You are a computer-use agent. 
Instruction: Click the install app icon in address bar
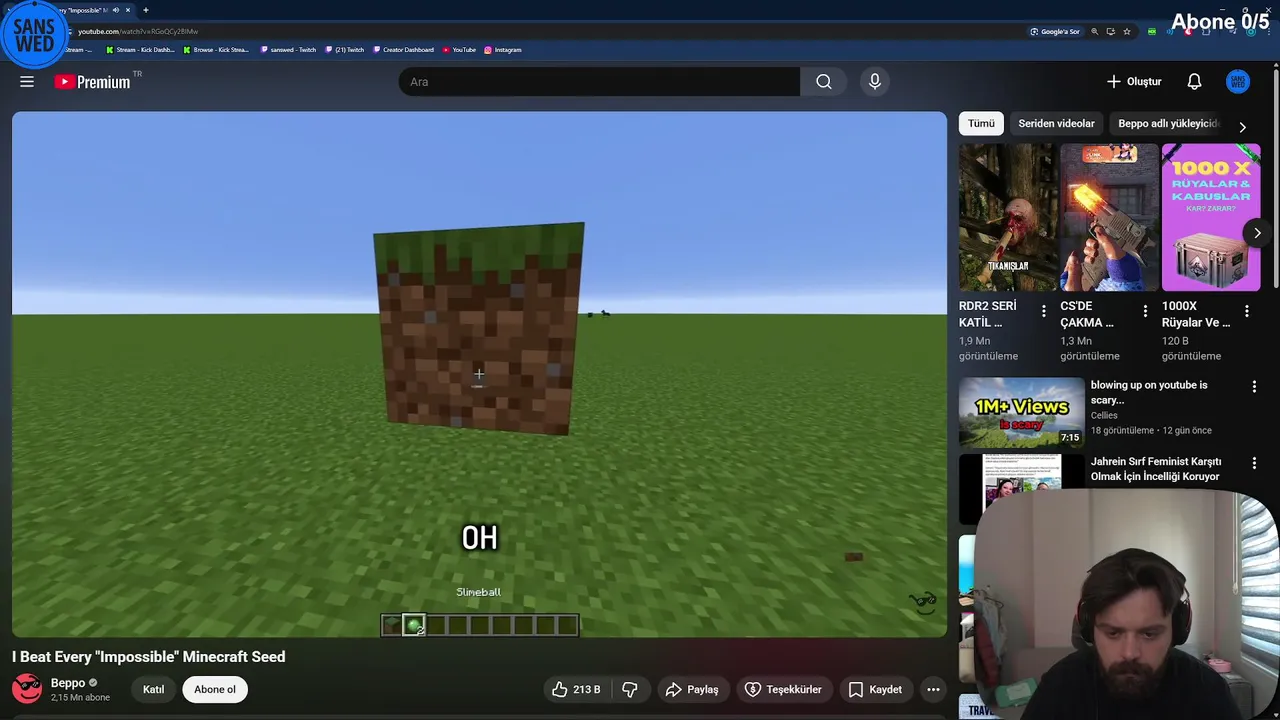click(1110, 32)
